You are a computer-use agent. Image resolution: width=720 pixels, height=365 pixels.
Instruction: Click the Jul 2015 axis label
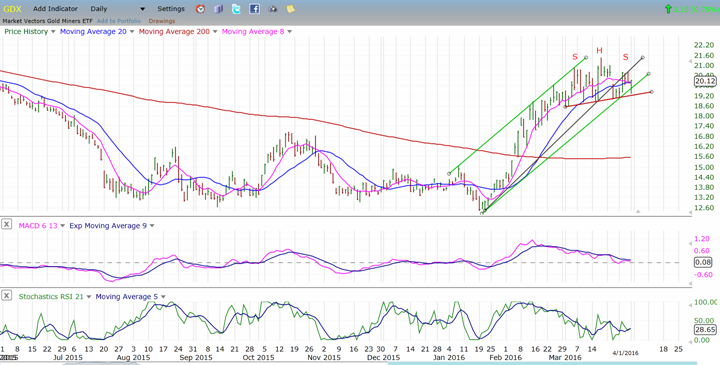[x=68, y=358]
